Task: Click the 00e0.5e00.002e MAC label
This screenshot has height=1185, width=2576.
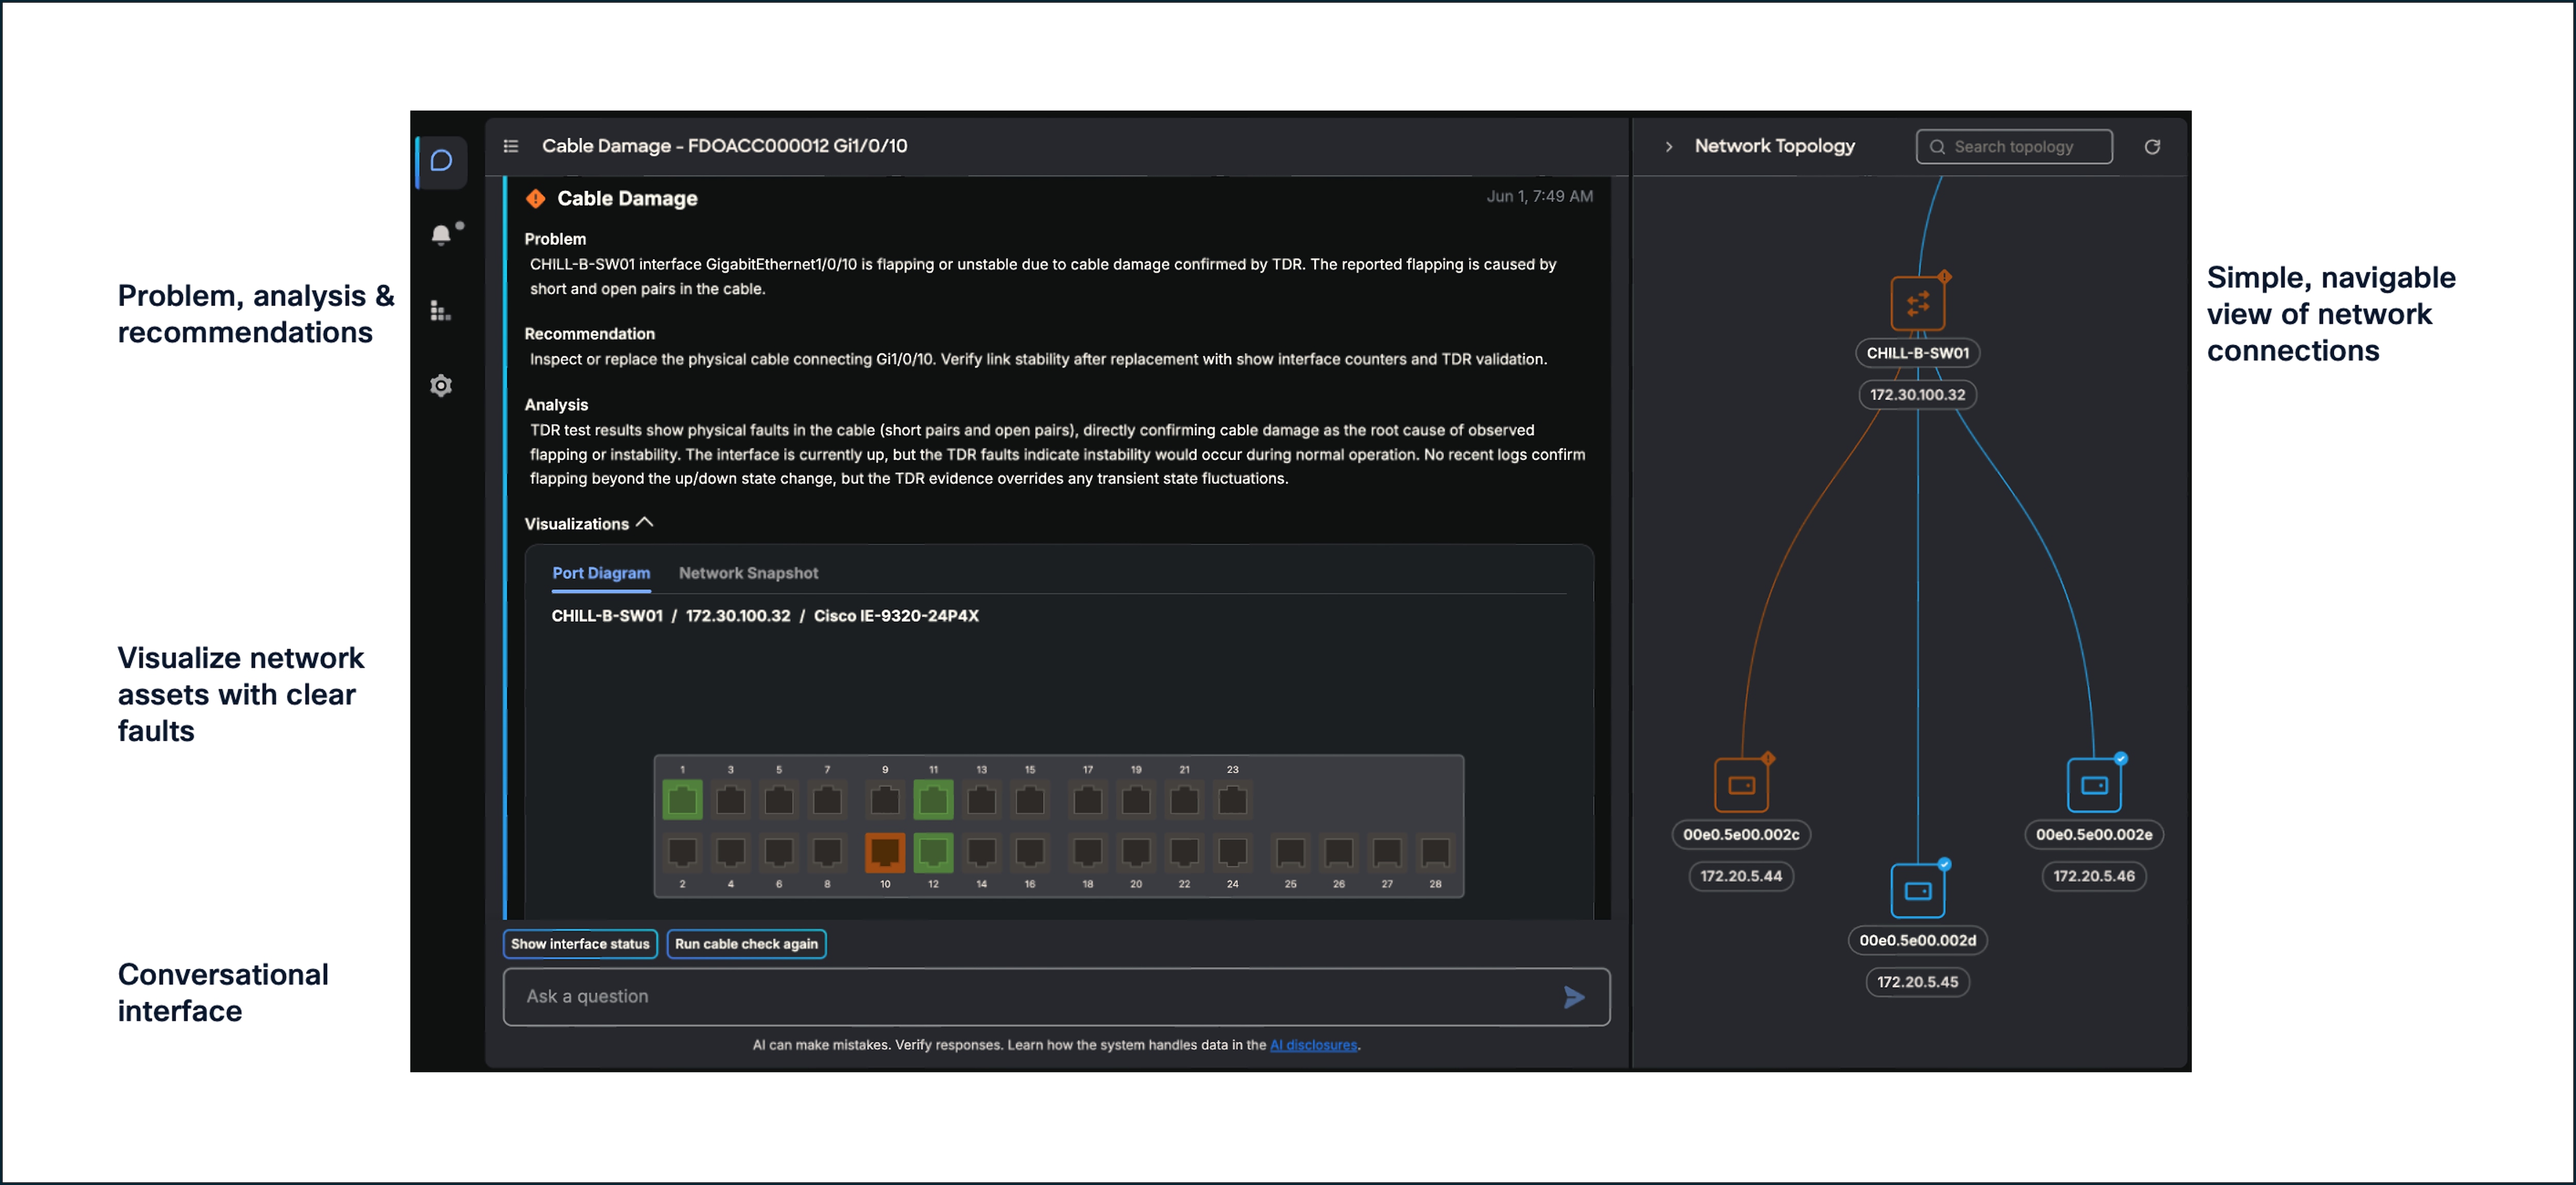Action: point(2094,834)
